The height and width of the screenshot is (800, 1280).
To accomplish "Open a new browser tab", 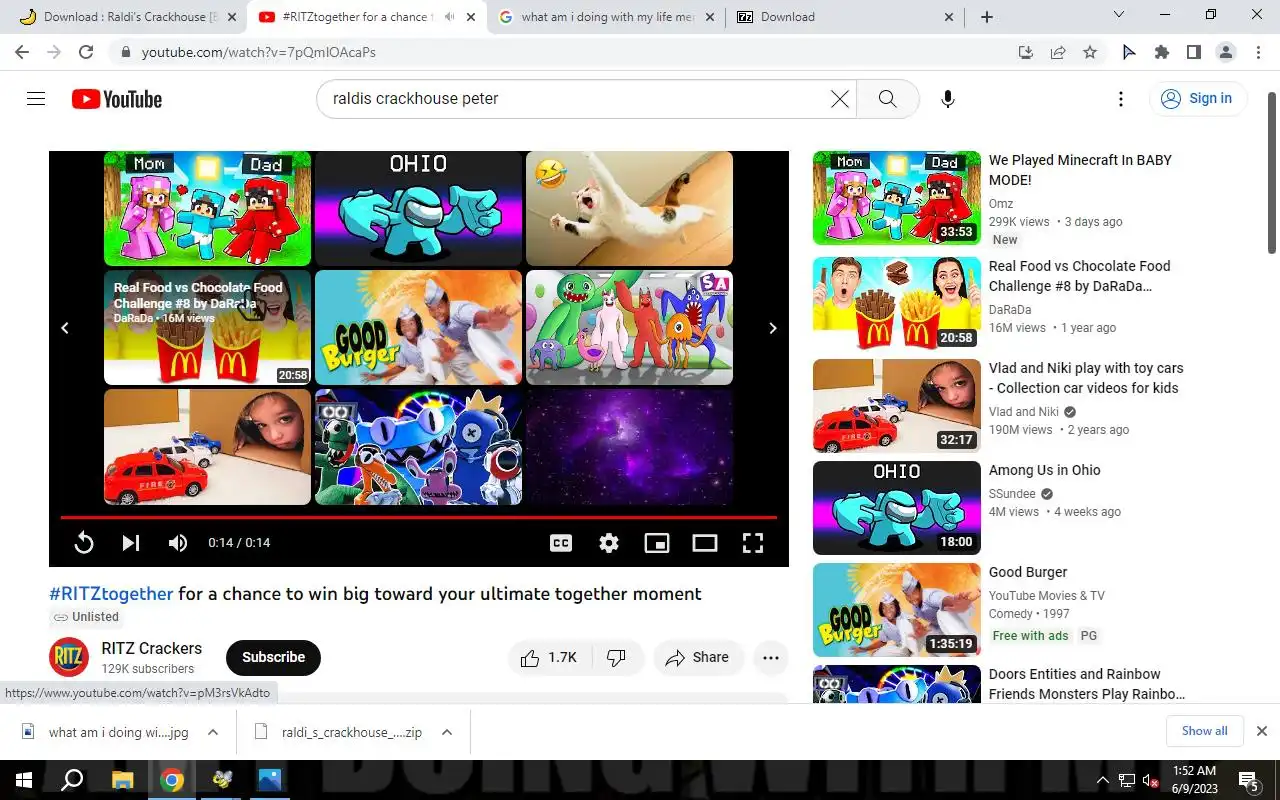I will [x=987, y=17].
